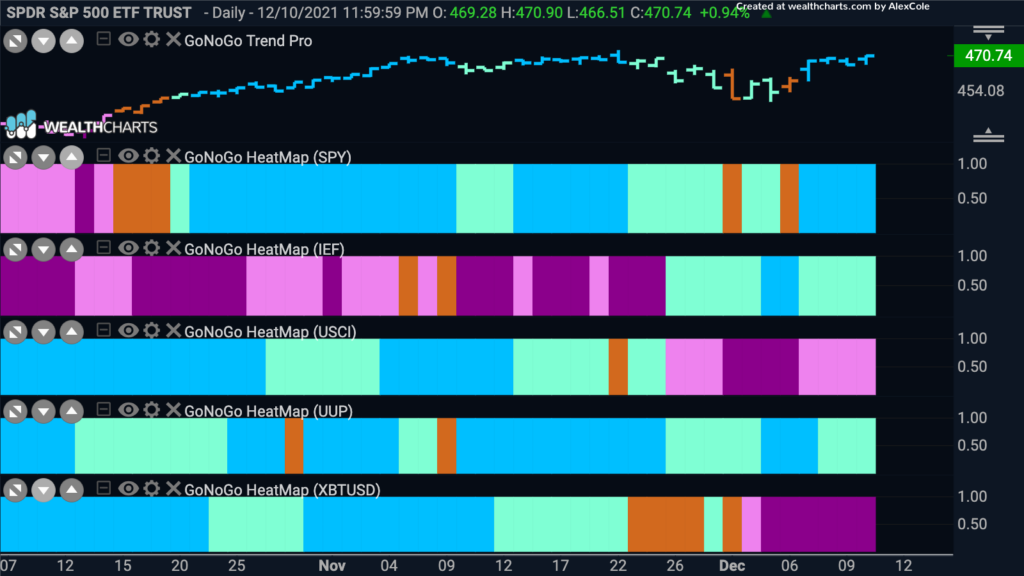Click the C:470.74 close value

[660, 12]
